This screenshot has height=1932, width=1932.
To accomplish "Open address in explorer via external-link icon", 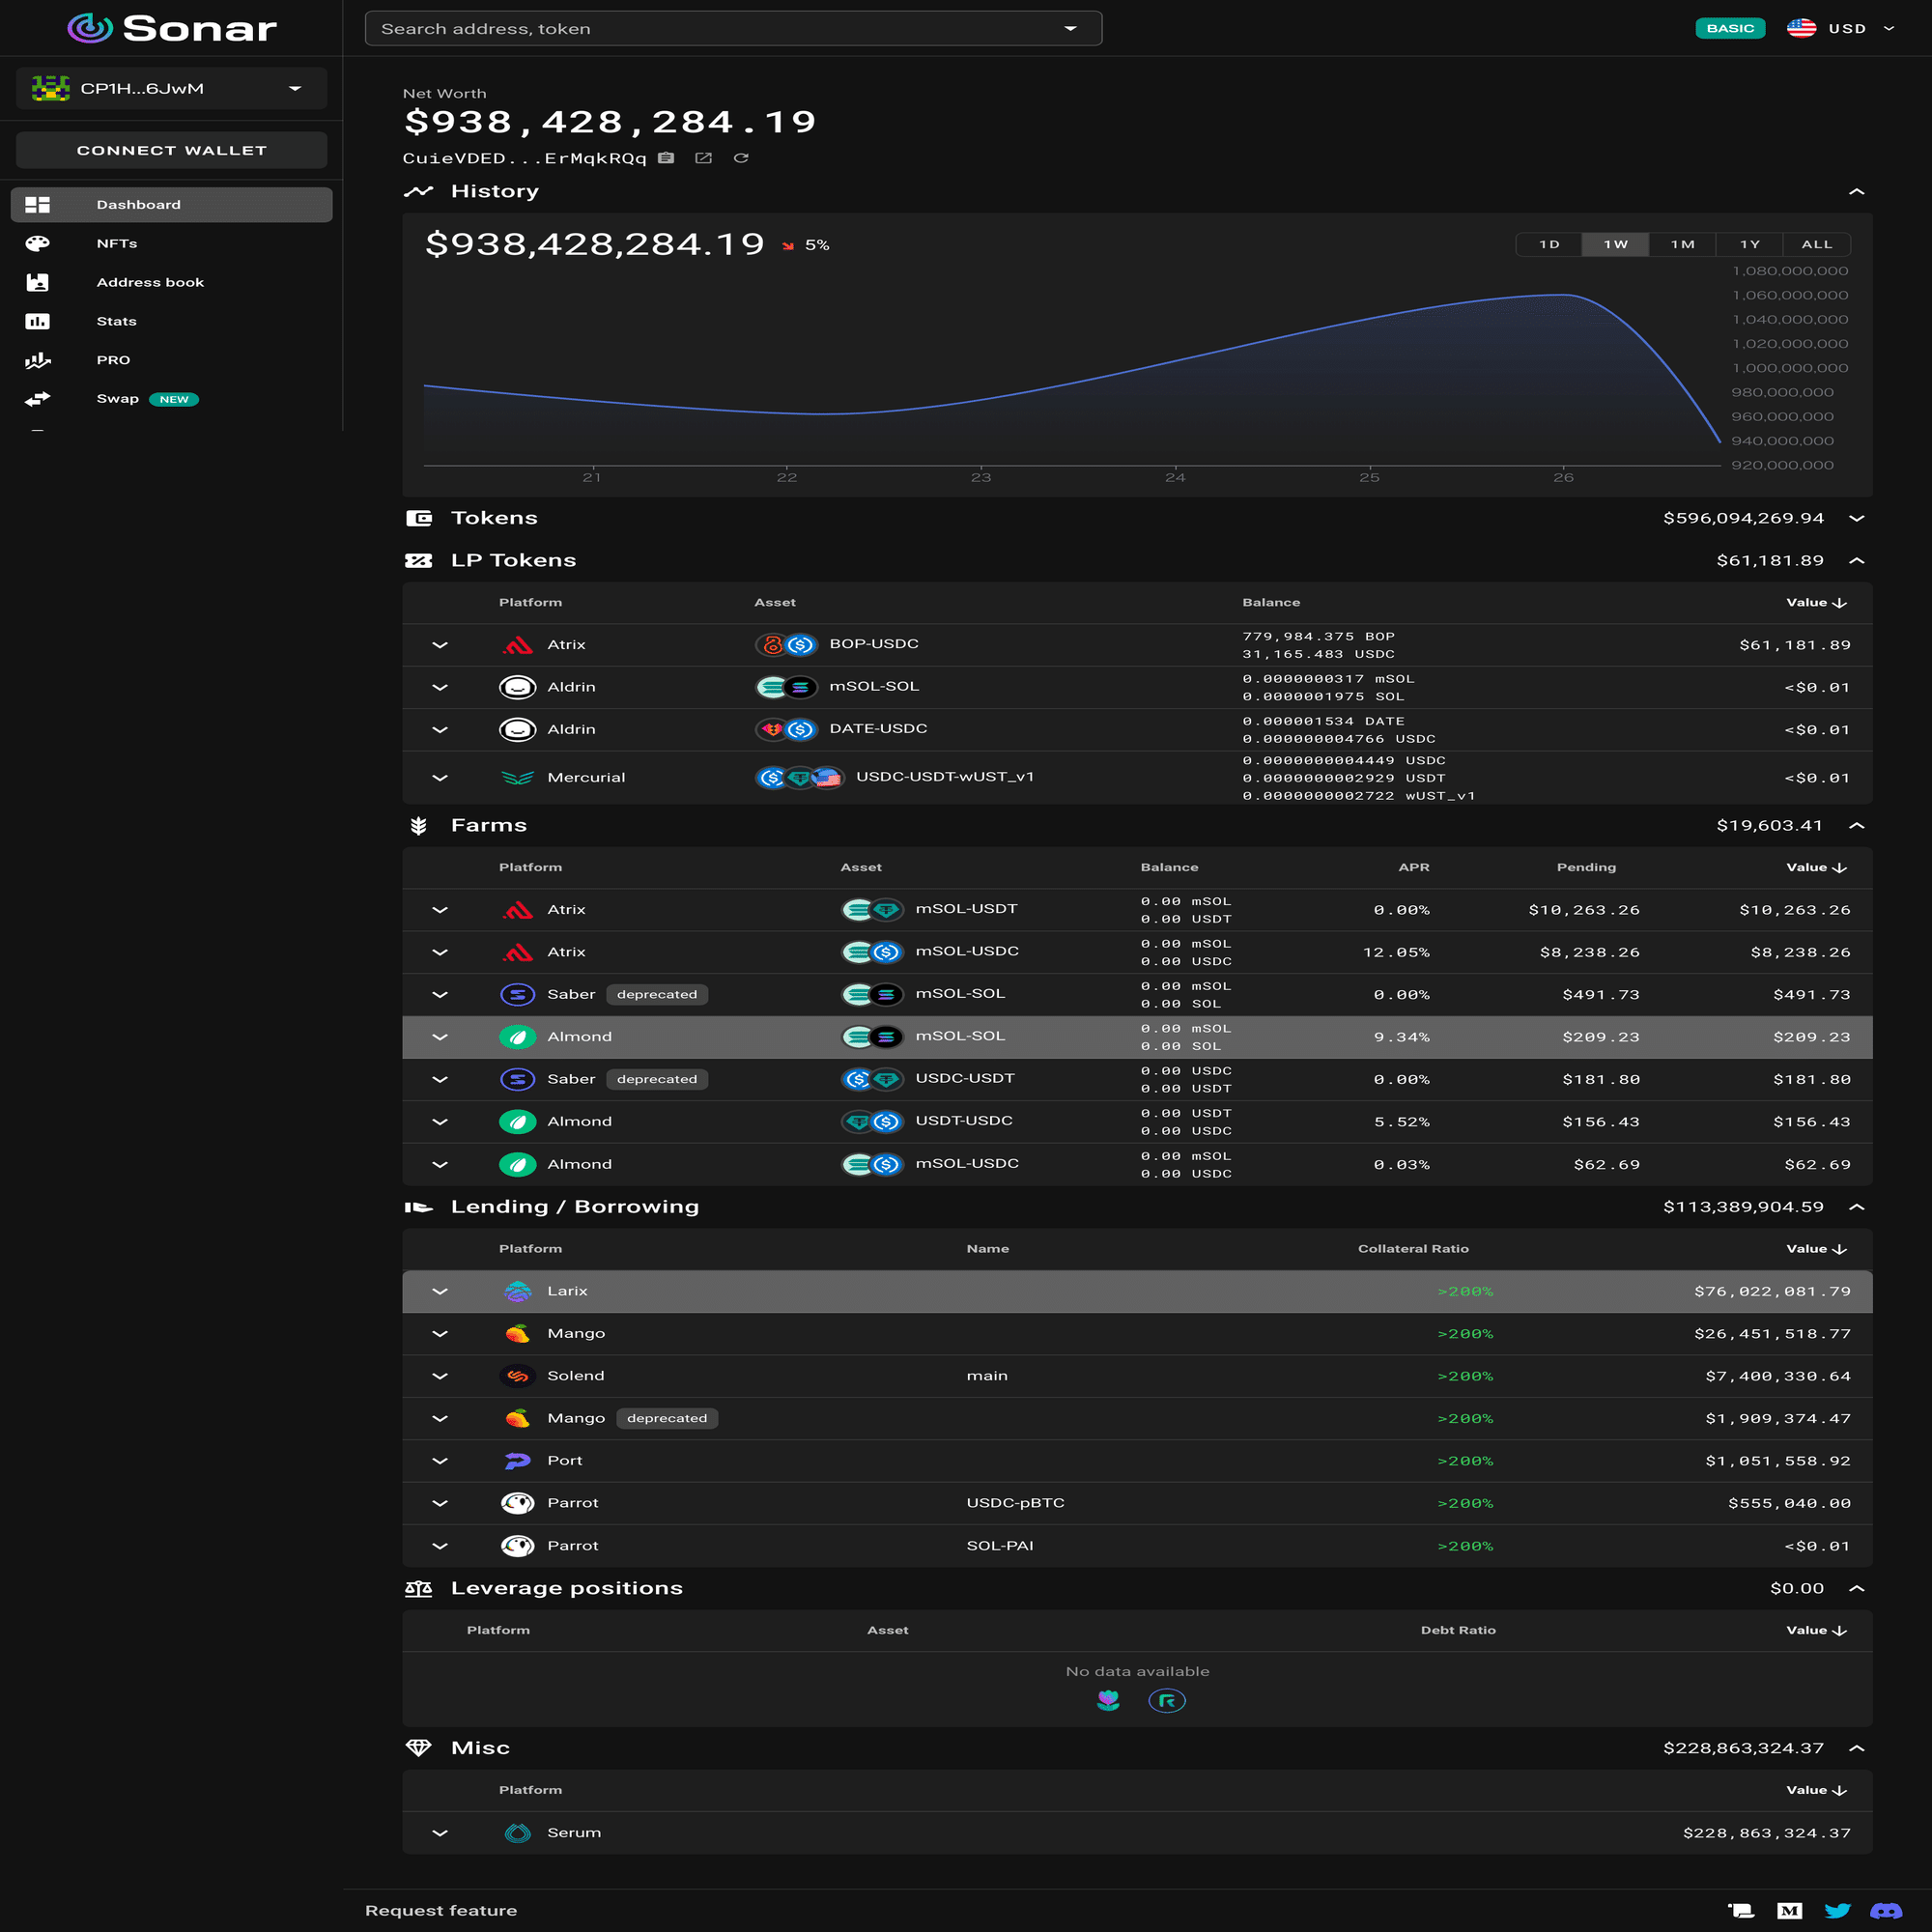I will [703, 158].
